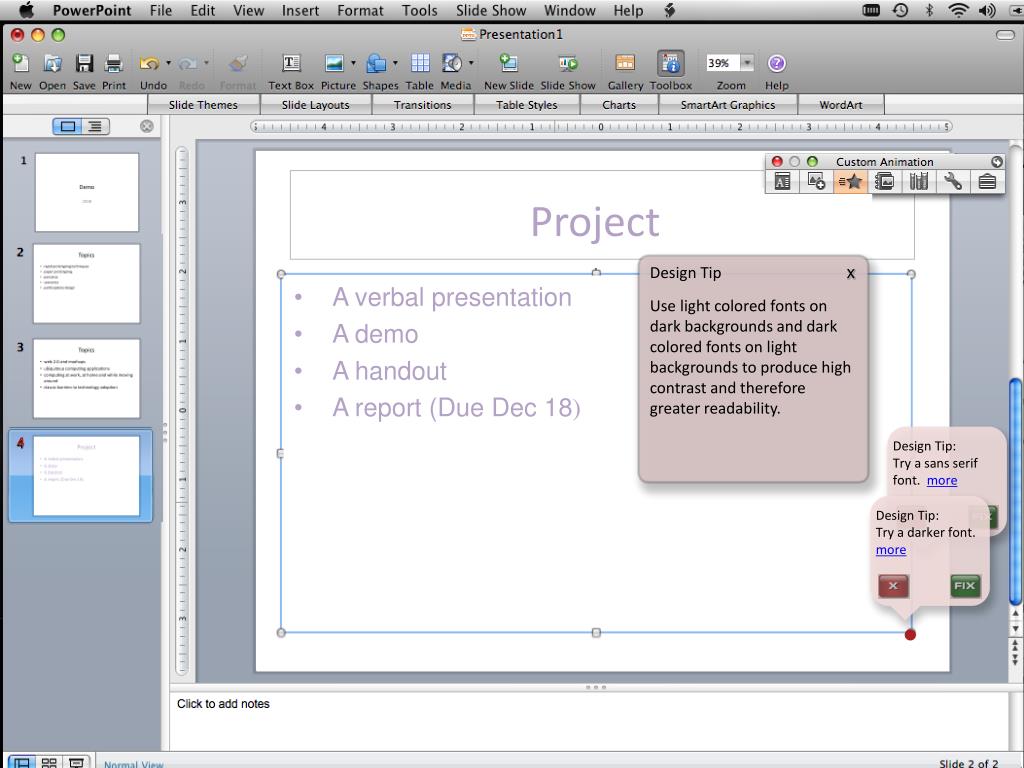Screen dimensions: 1024x768
Task: Expand the Shapes dropdown arrow
Action: (395, 63)
